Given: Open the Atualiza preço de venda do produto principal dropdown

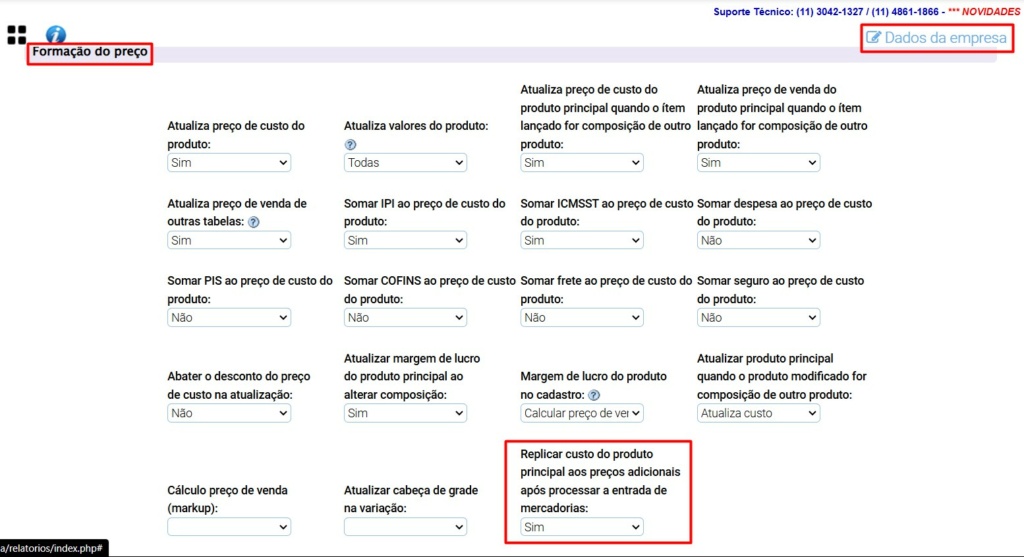Looking at the screenshot, I should 758,163.
